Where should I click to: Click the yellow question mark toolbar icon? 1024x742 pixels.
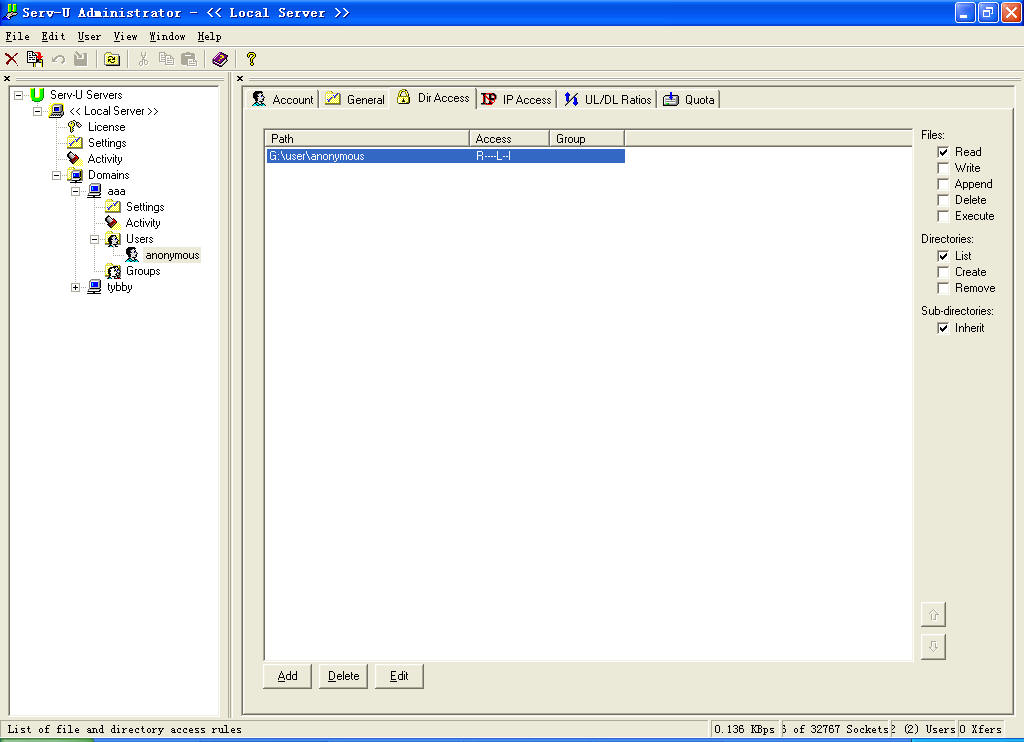click(251, 59)
